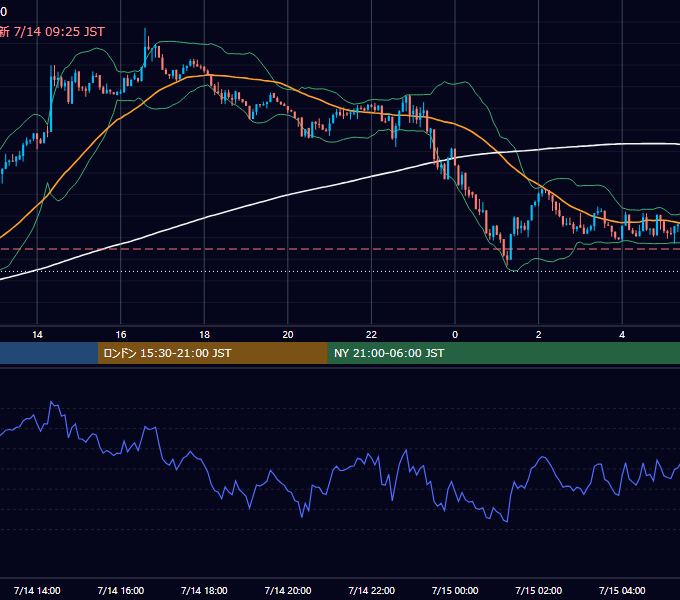The width and height of the screenshot is (680, 600).
Task: Click hour label 14 on the price chart axis
Action: [x=37, y=335]
